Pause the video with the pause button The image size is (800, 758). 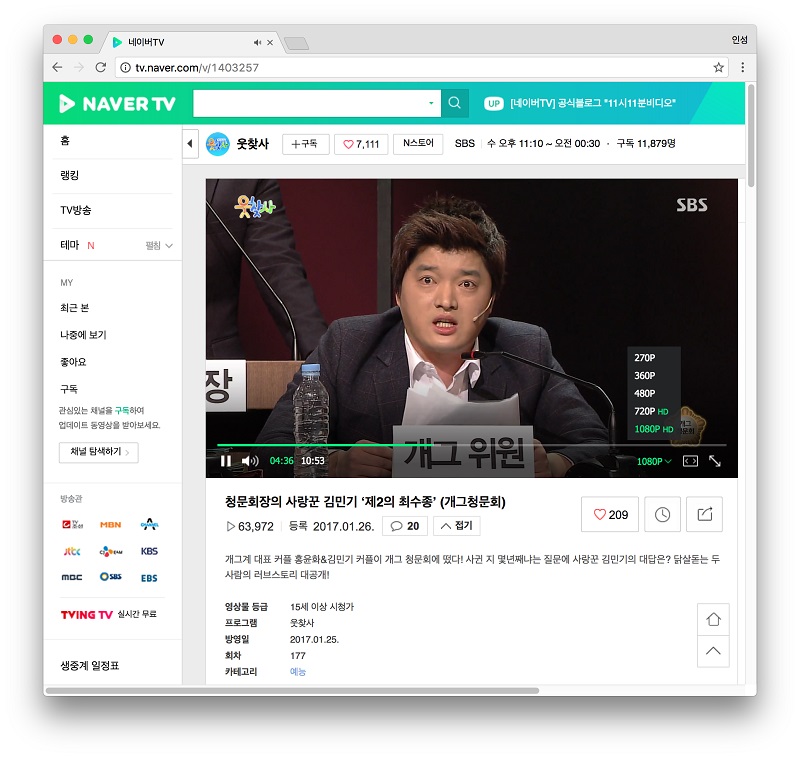tap(226, 461)
